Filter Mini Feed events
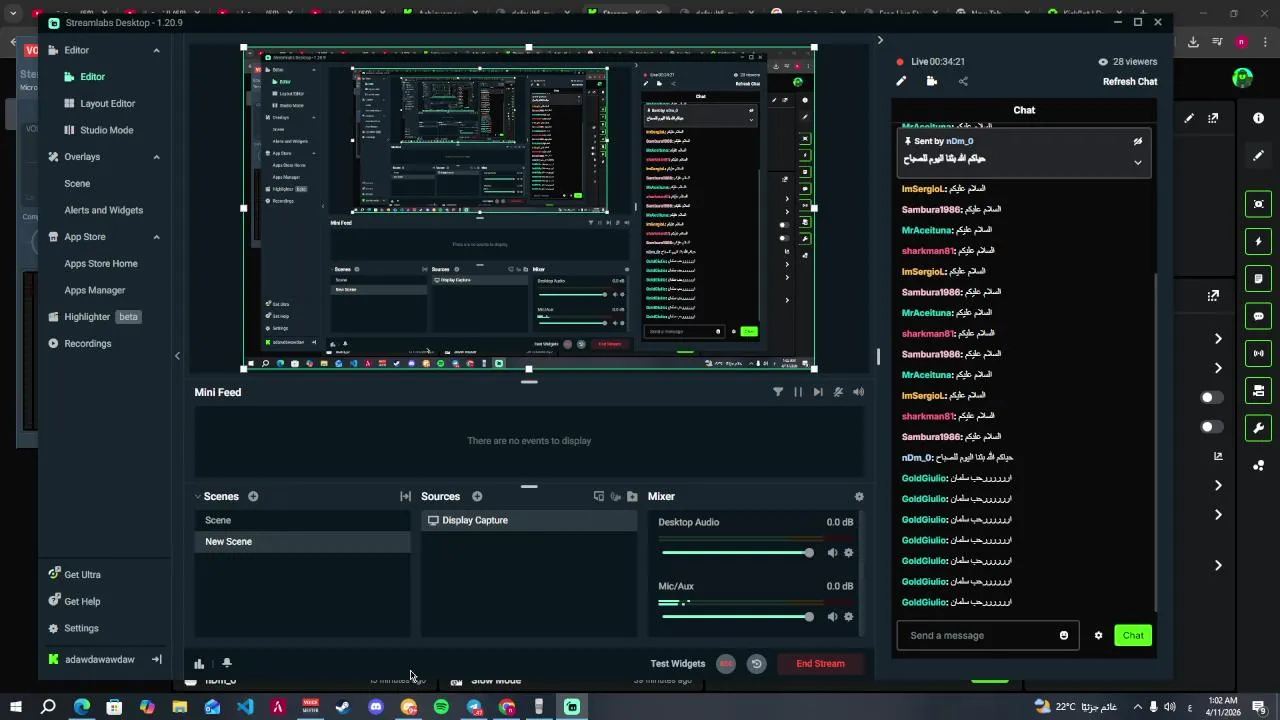Image resolution: width=1280 pixels, height=720 pixels. click(778, 392)
